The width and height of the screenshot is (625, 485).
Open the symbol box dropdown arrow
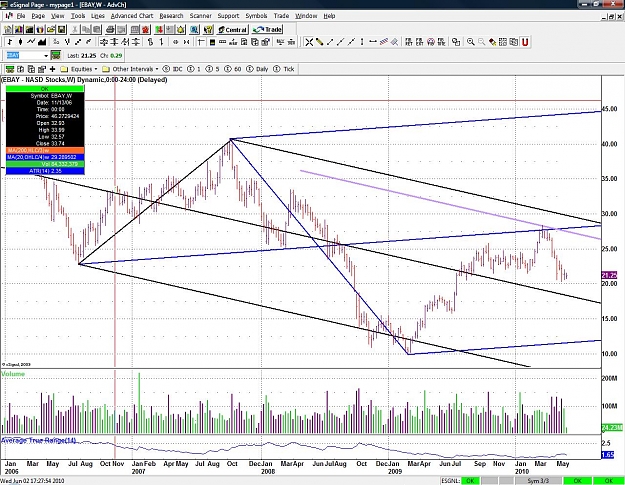[x=46, y=55]
